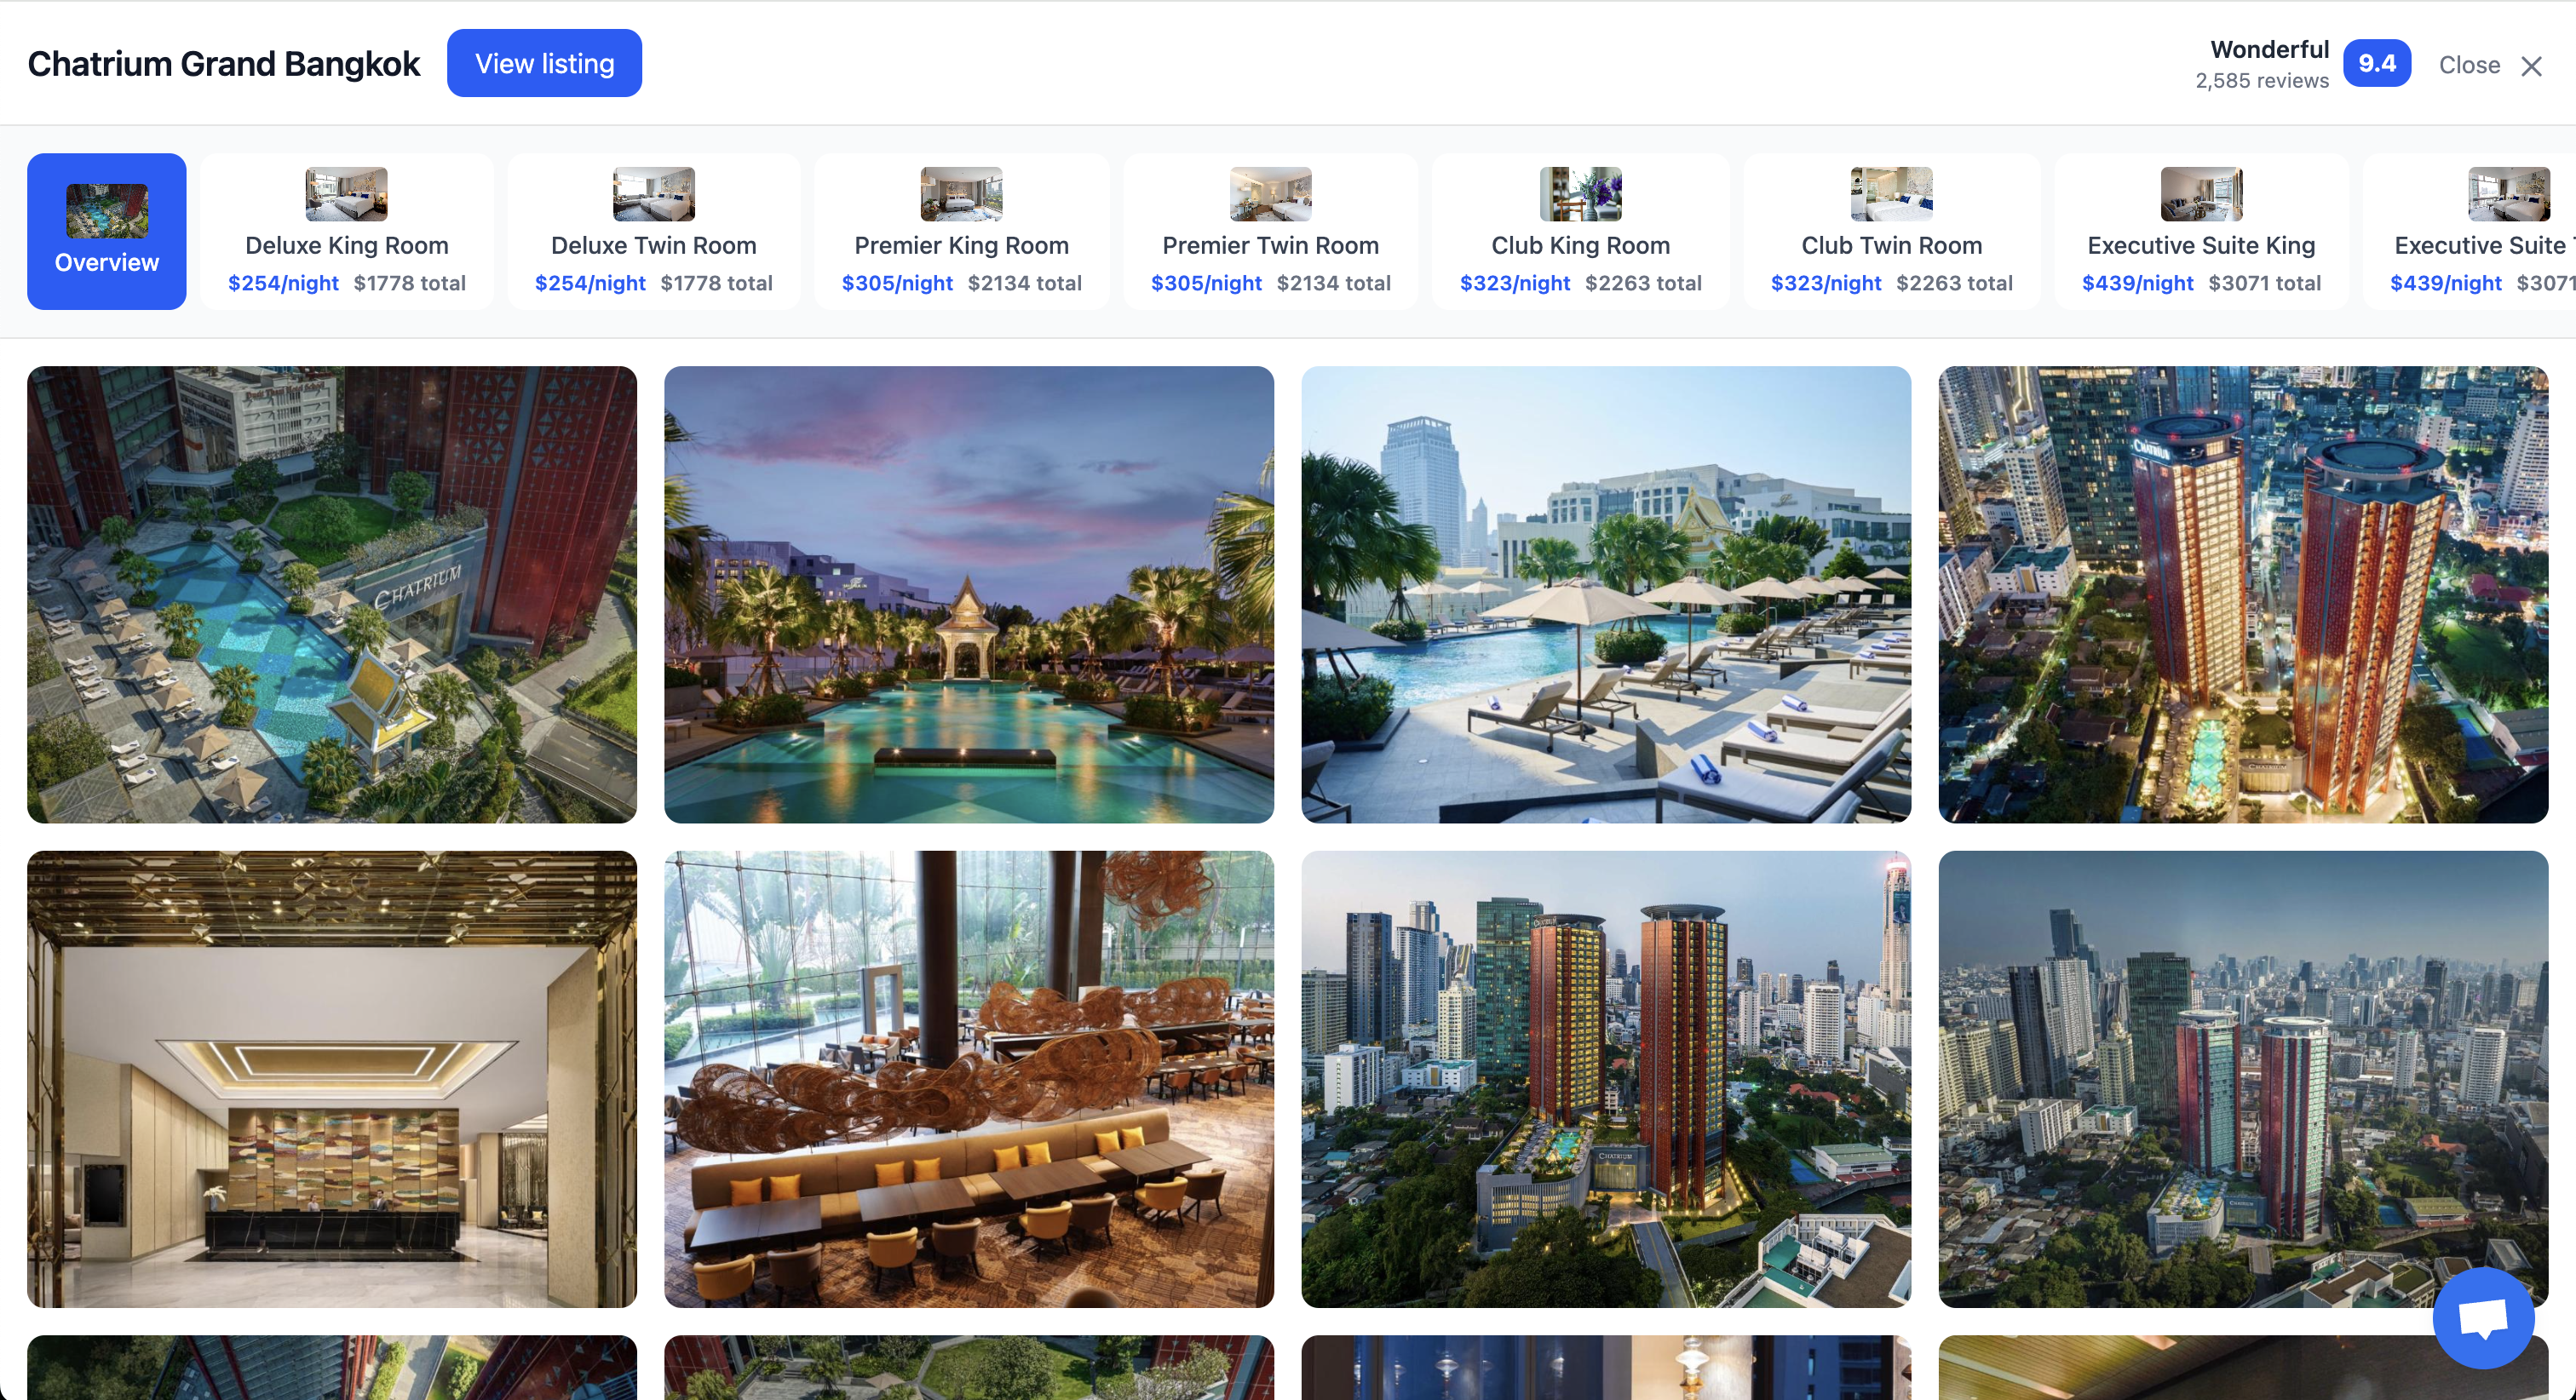Click Executive Suite King's $3071 total

pos(2265,283)
